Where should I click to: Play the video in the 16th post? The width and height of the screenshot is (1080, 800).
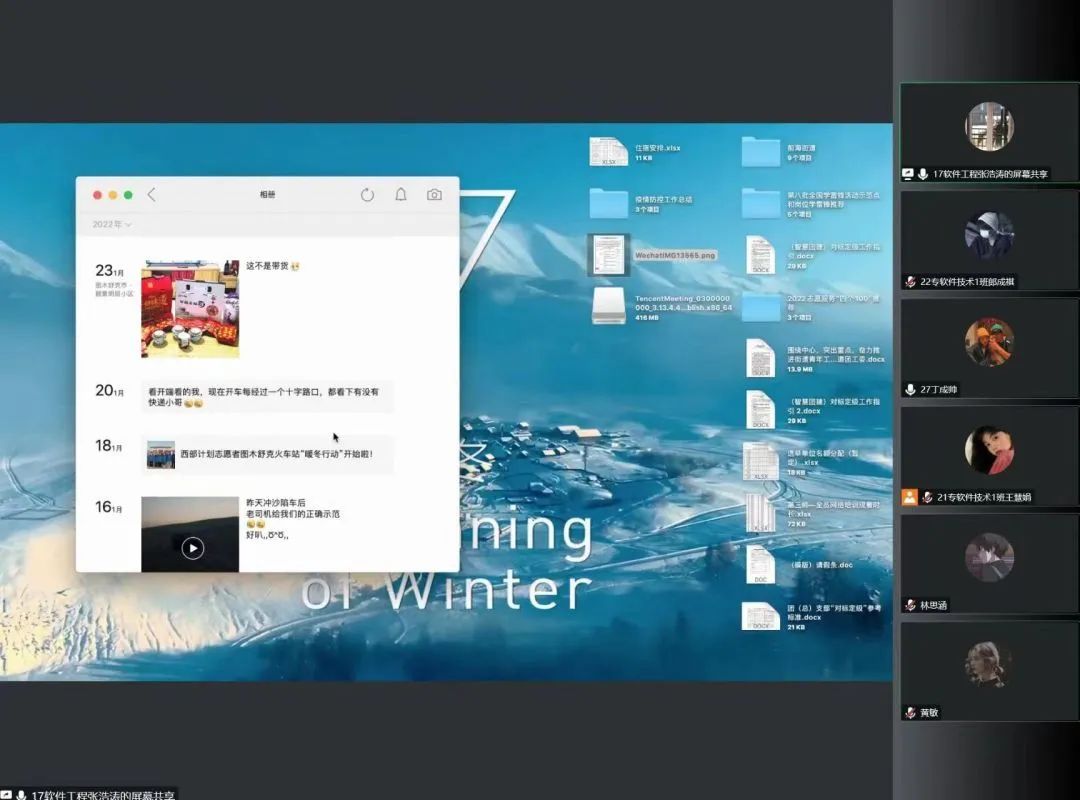point(193,547)
